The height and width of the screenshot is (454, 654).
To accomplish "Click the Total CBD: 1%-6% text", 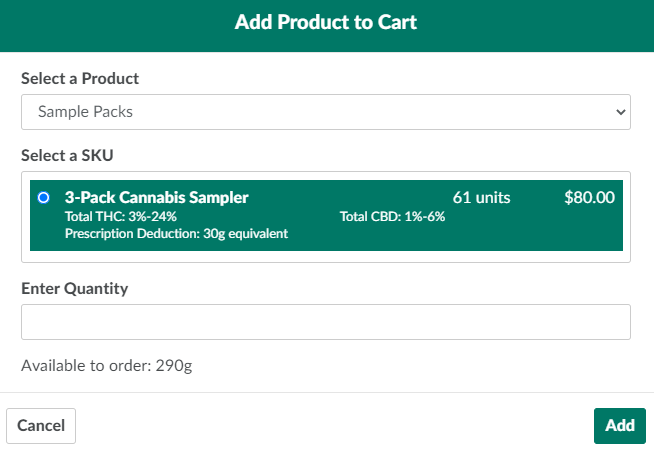I will 392,216.
